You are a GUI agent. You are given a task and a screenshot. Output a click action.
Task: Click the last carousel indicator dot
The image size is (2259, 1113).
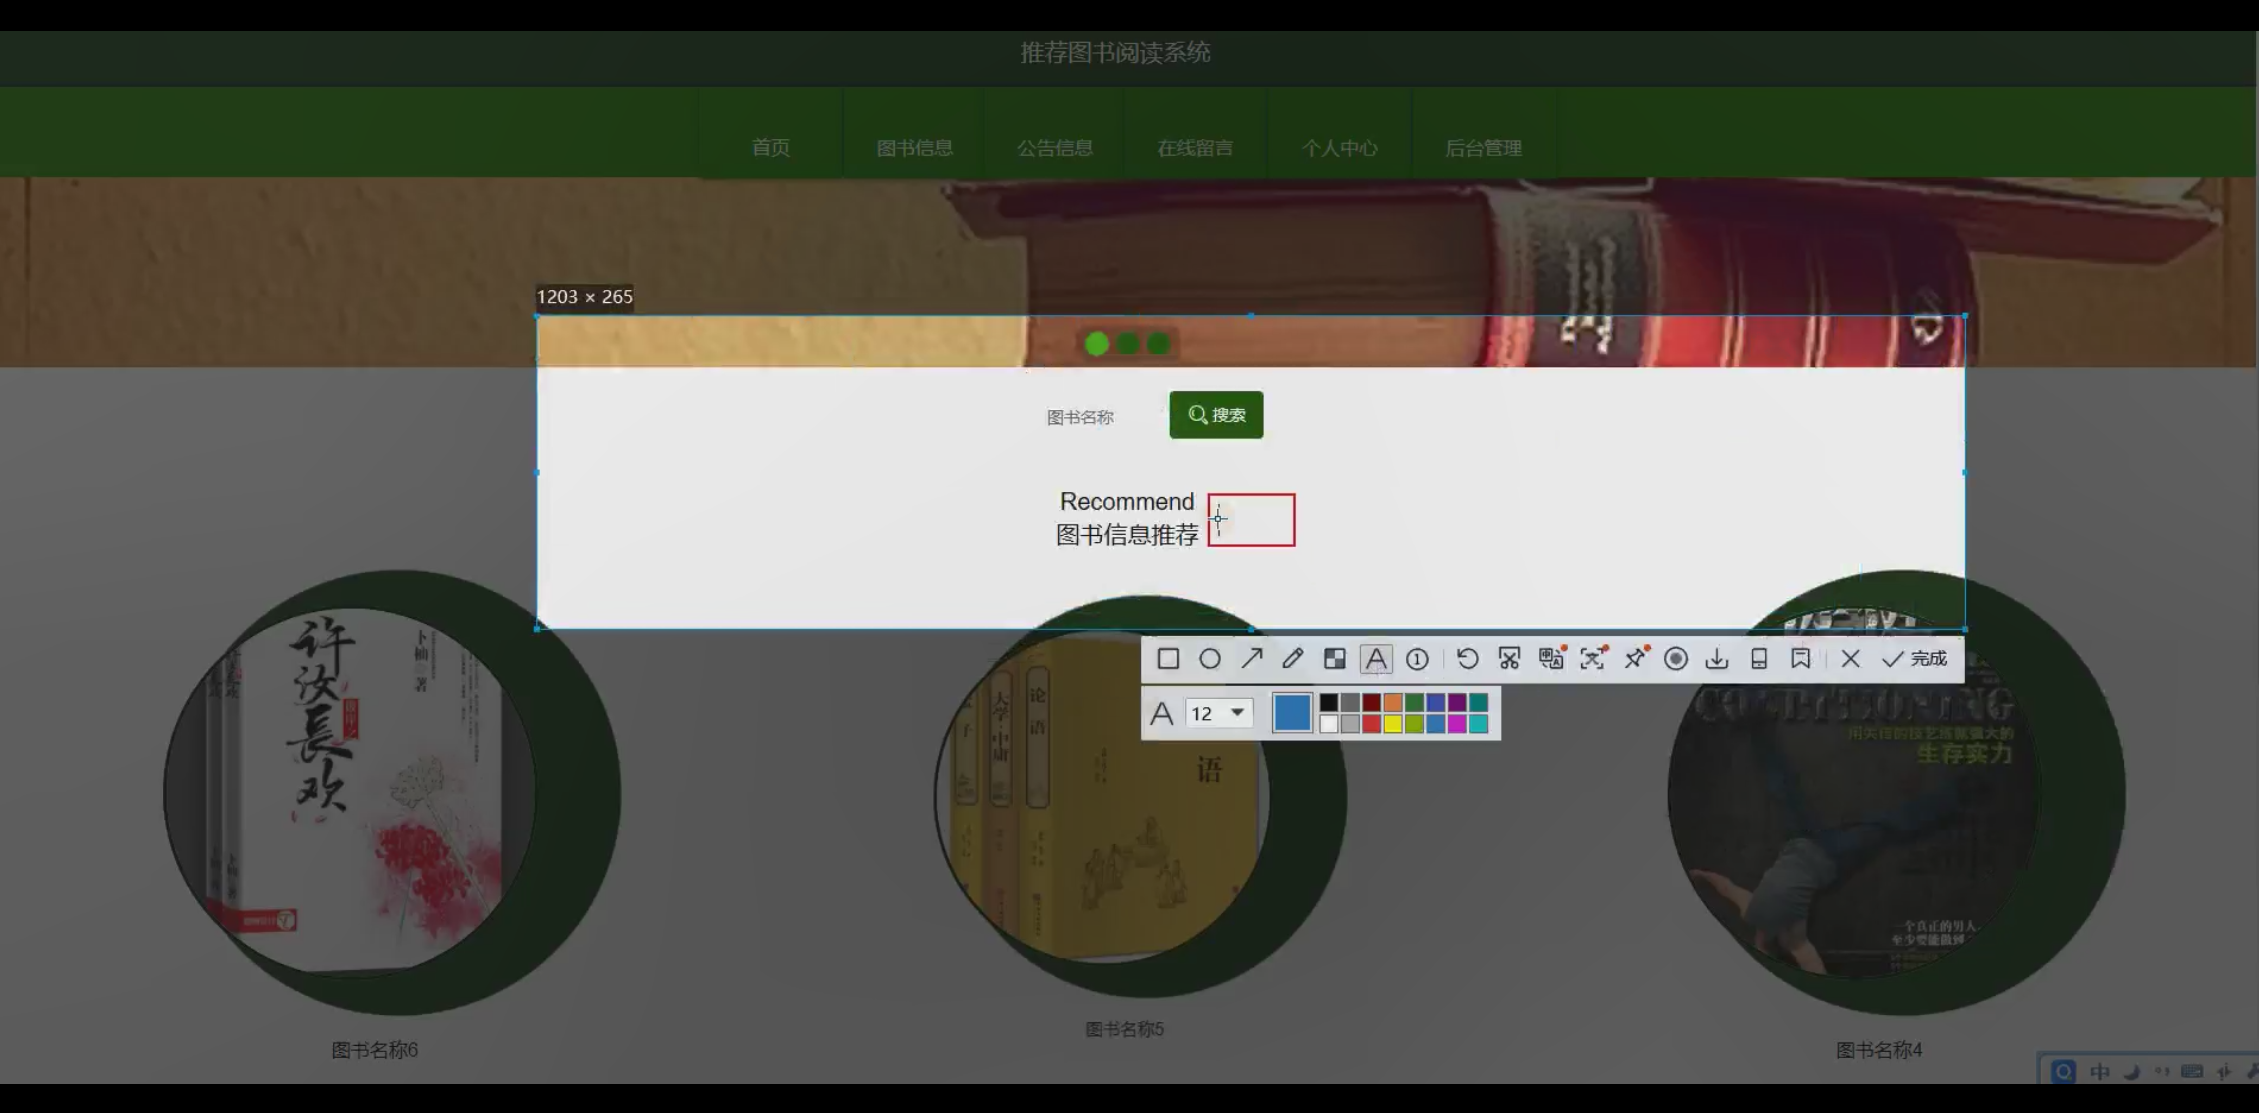pos(1159,344)
